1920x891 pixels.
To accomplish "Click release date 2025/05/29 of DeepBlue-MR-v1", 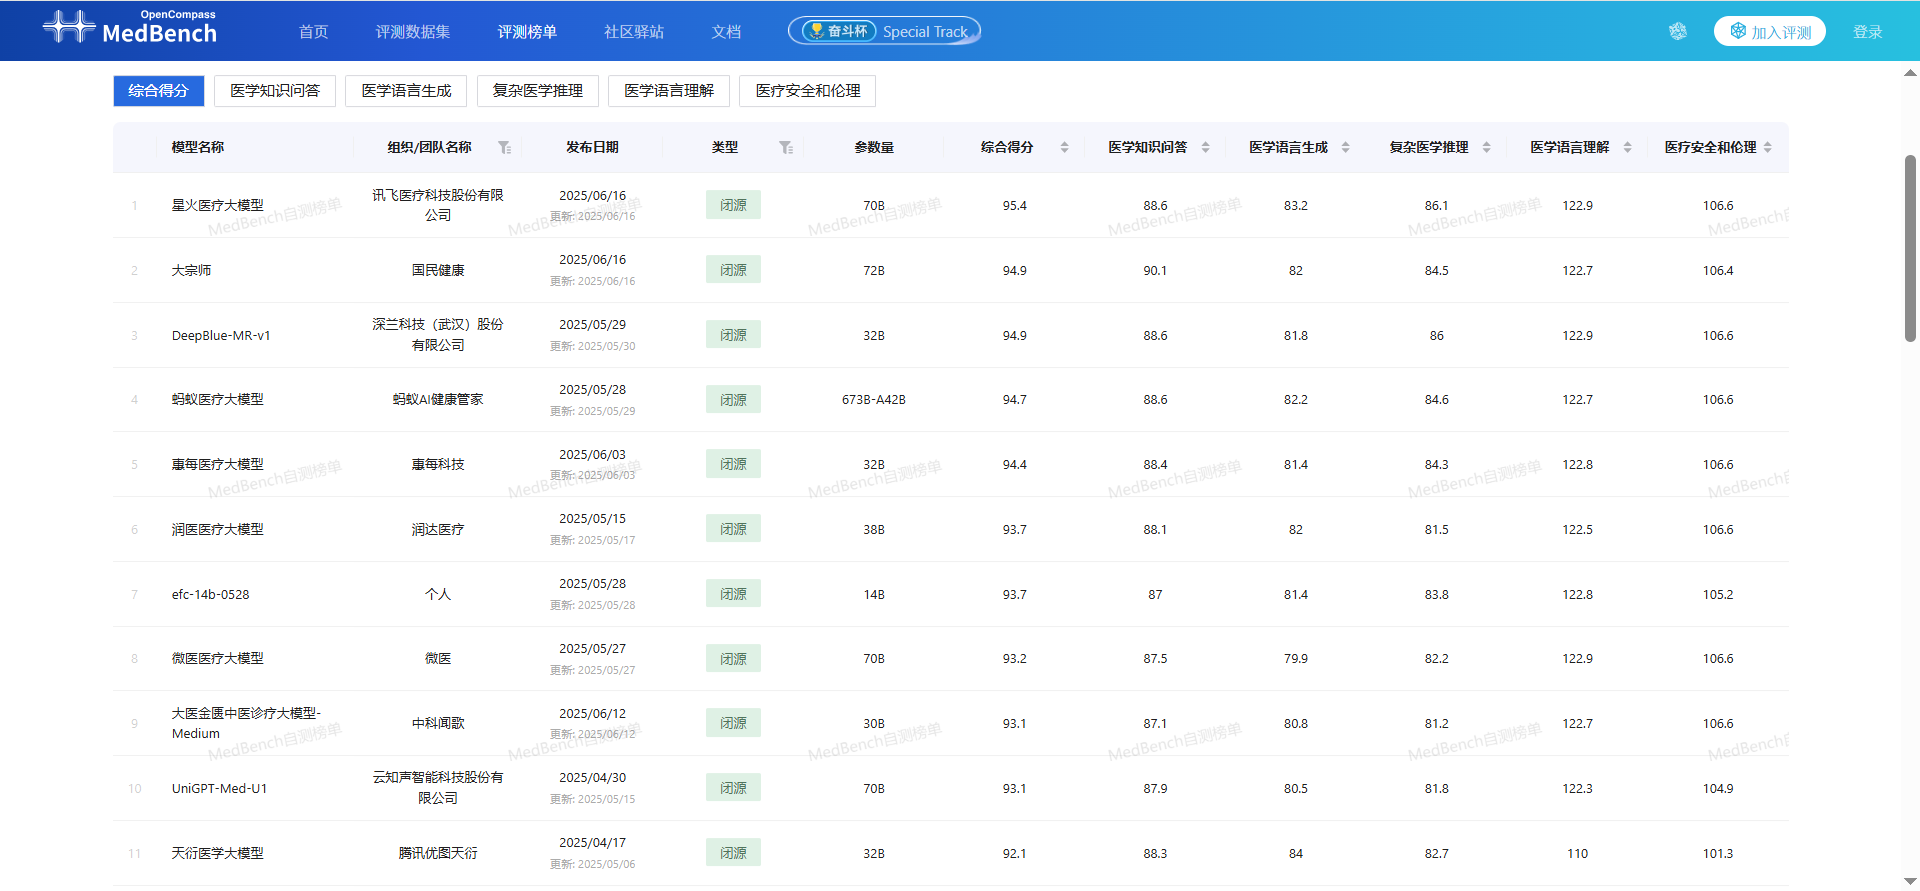I will coord(592,325).
